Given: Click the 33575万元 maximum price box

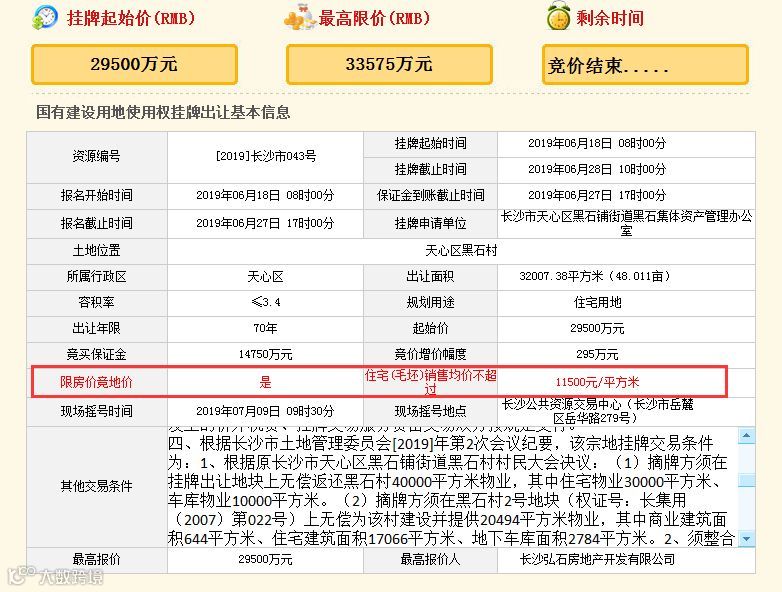Looking at the screenshot, I should click(389, 64).
